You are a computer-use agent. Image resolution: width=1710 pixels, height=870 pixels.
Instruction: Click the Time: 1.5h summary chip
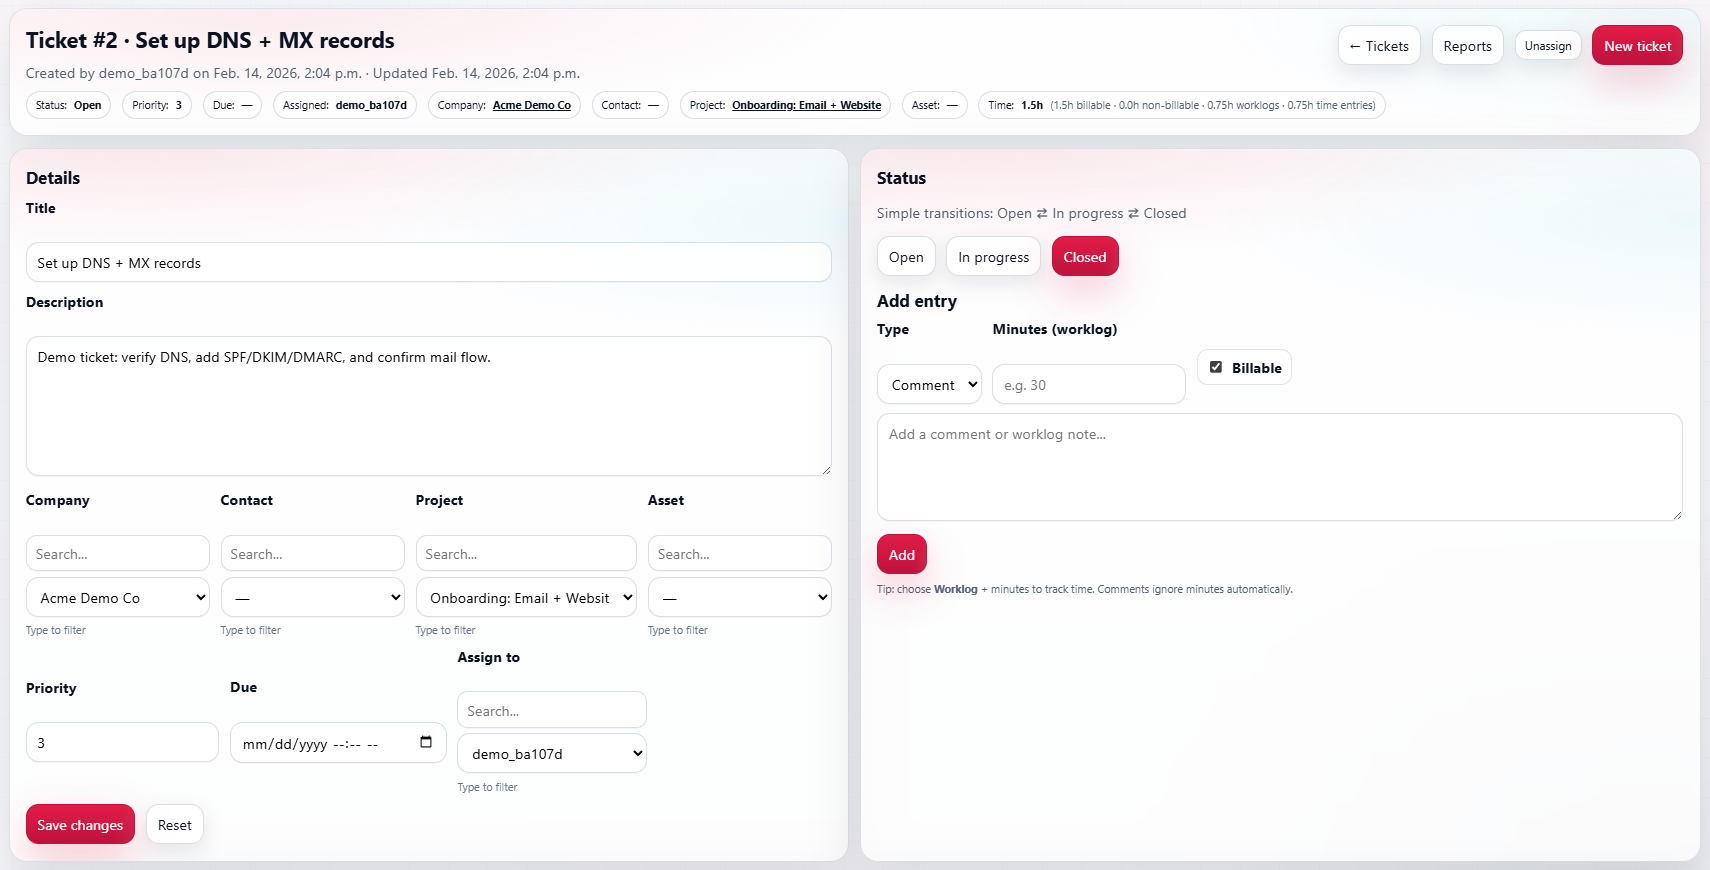pos(1181,105)
